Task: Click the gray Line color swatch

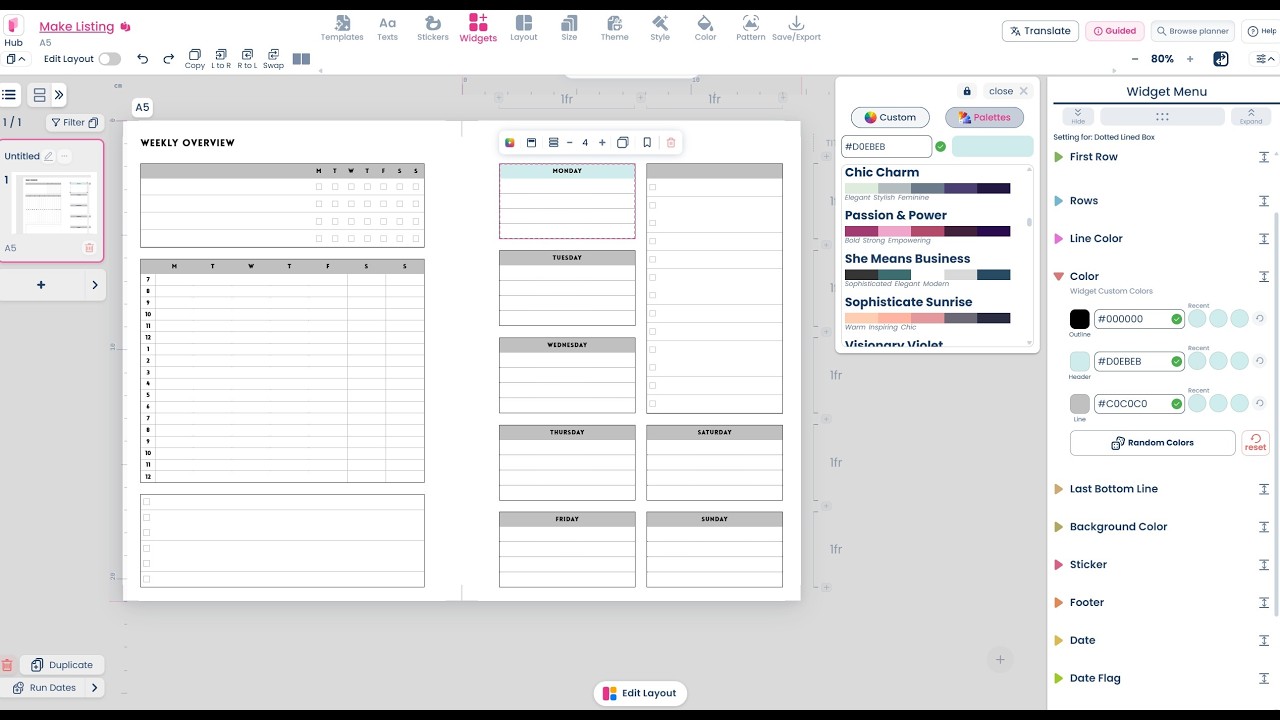Action: coord(1080,404)
